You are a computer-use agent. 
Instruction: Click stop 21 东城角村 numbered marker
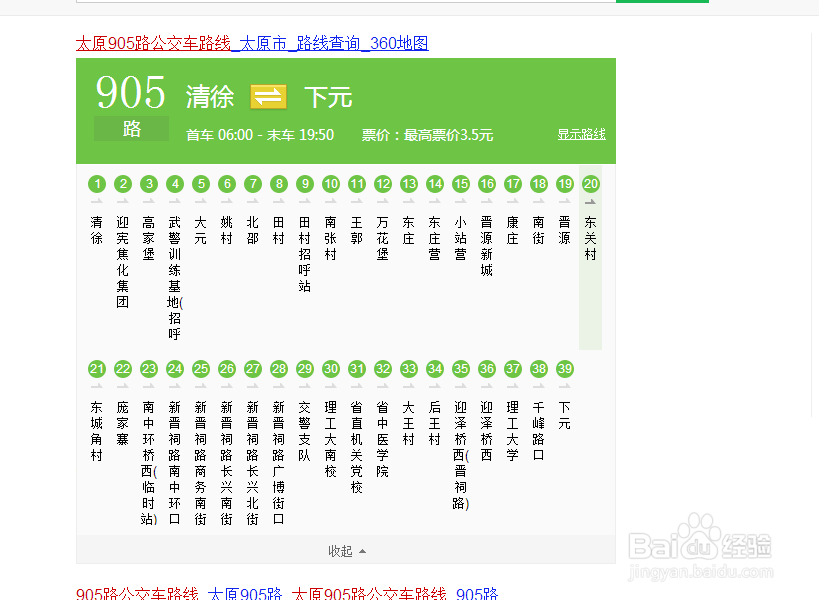(97, 369)
